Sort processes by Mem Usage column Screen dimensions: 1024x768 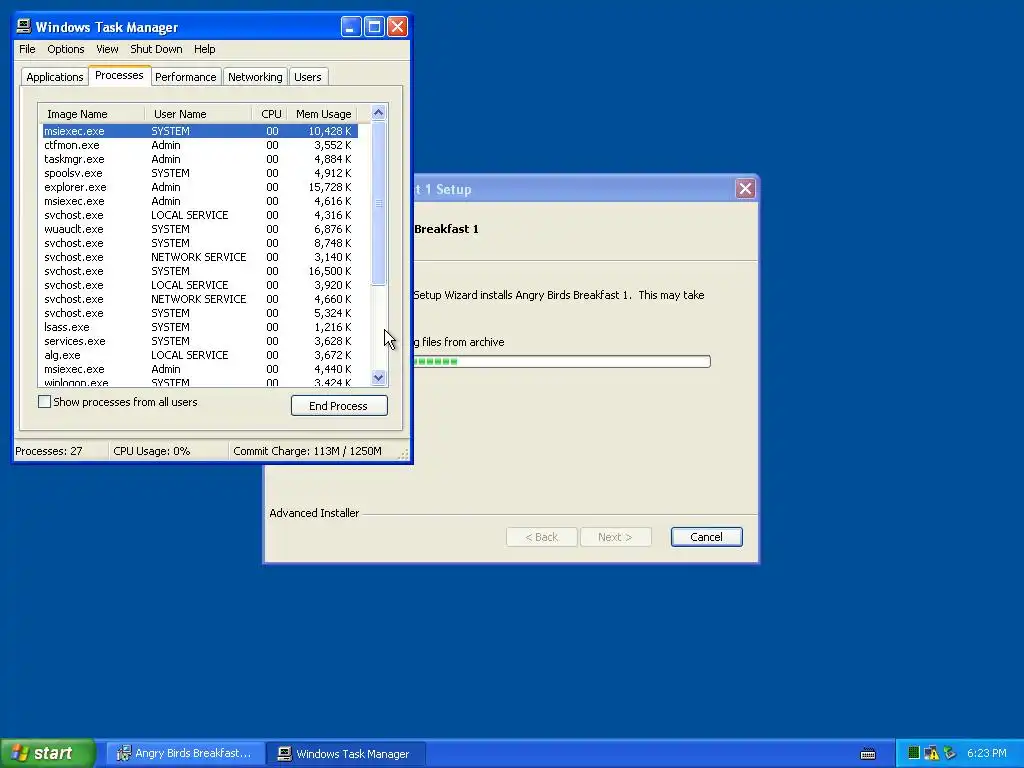point(322,114)
